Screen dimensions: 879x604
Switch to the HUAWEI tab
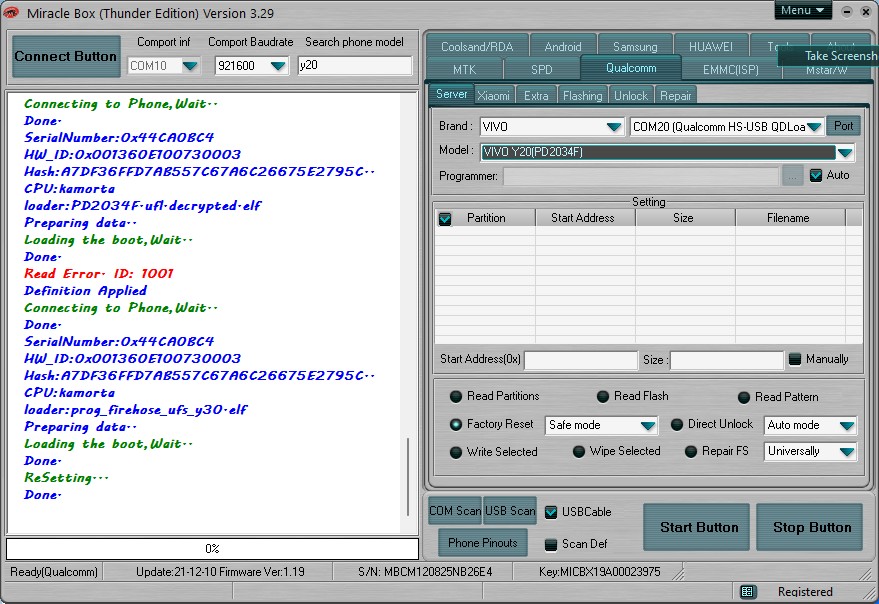click(710, 47)
